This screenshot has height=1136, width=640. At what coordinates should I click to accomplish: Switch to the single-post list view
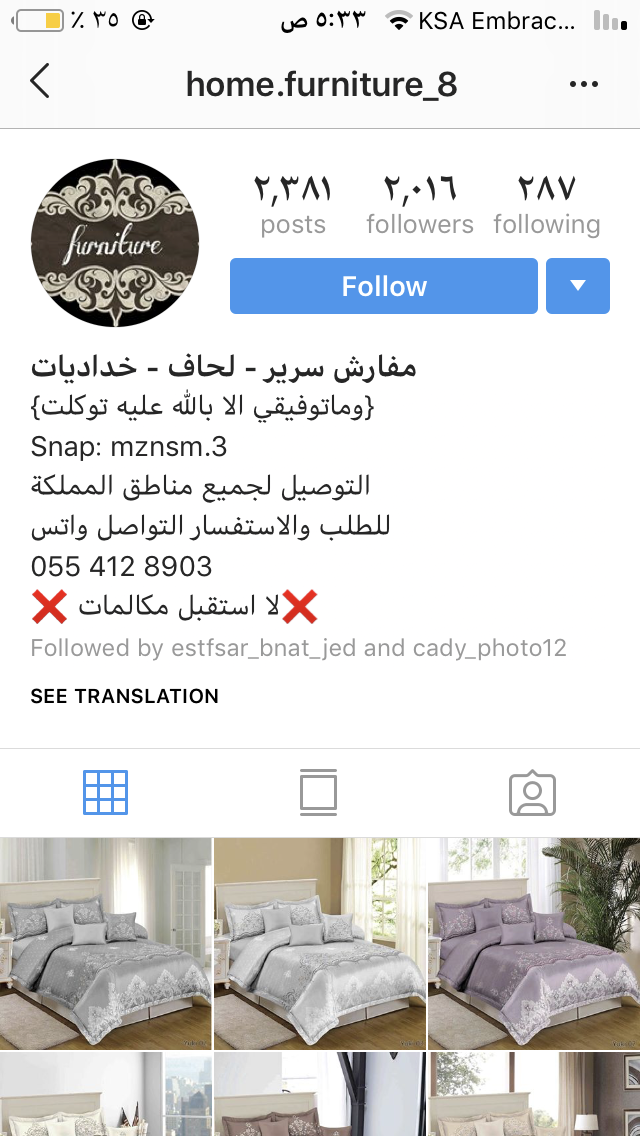(319, 793)
